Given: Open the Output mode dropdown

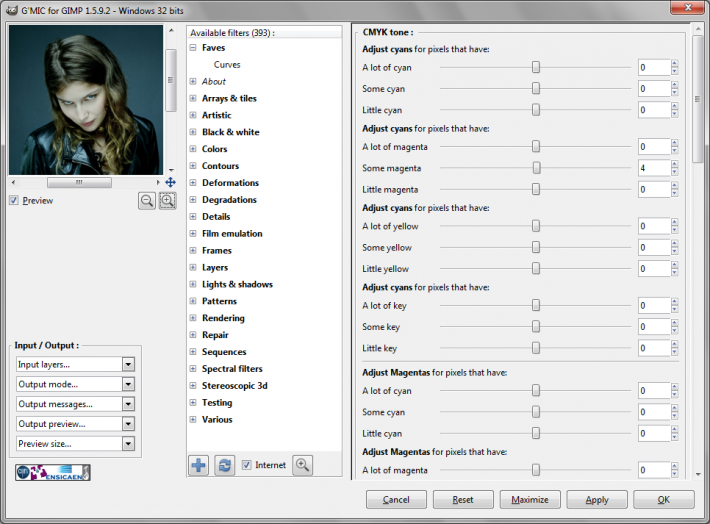Looking at the screenshot, I should 76,384.
